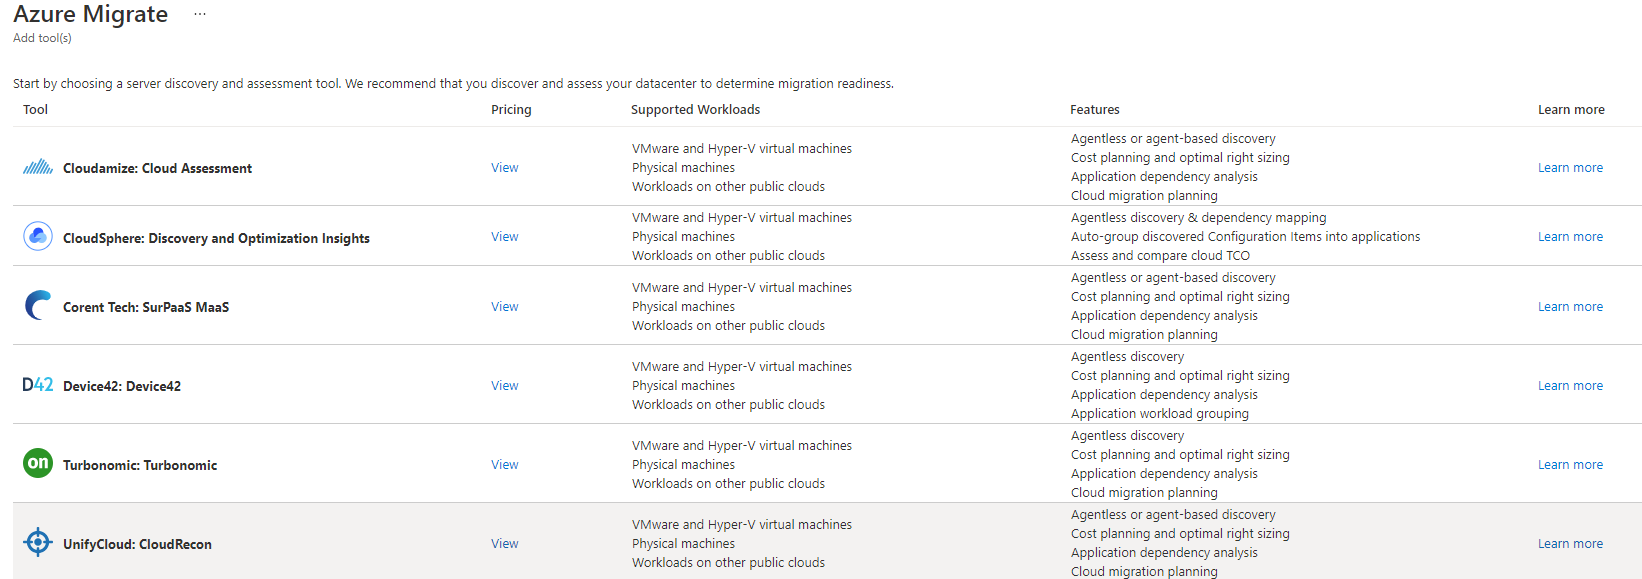1642x579 pixels.
Task: Click the Cloudamize logo icon
Action: pyautogui.click(x=37, y=167)
